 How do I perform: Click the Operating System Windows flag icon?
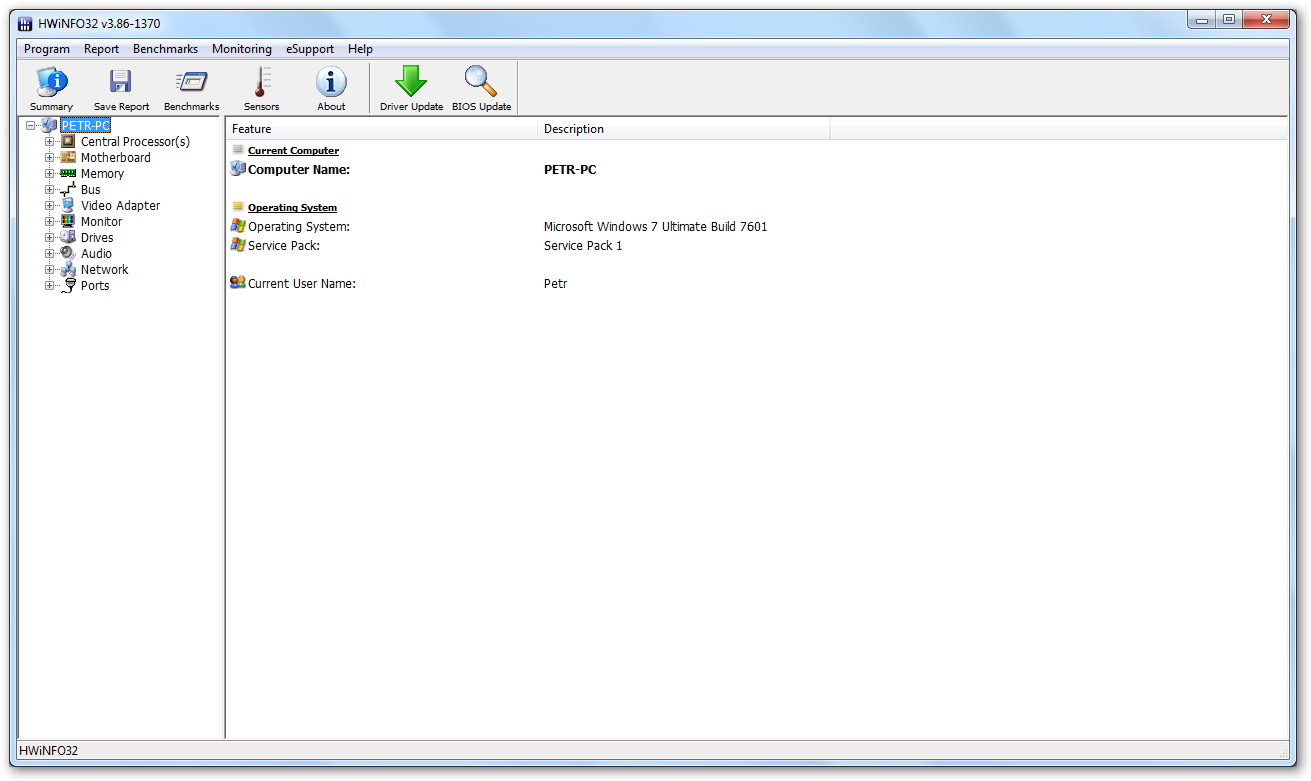coord(238,226)
